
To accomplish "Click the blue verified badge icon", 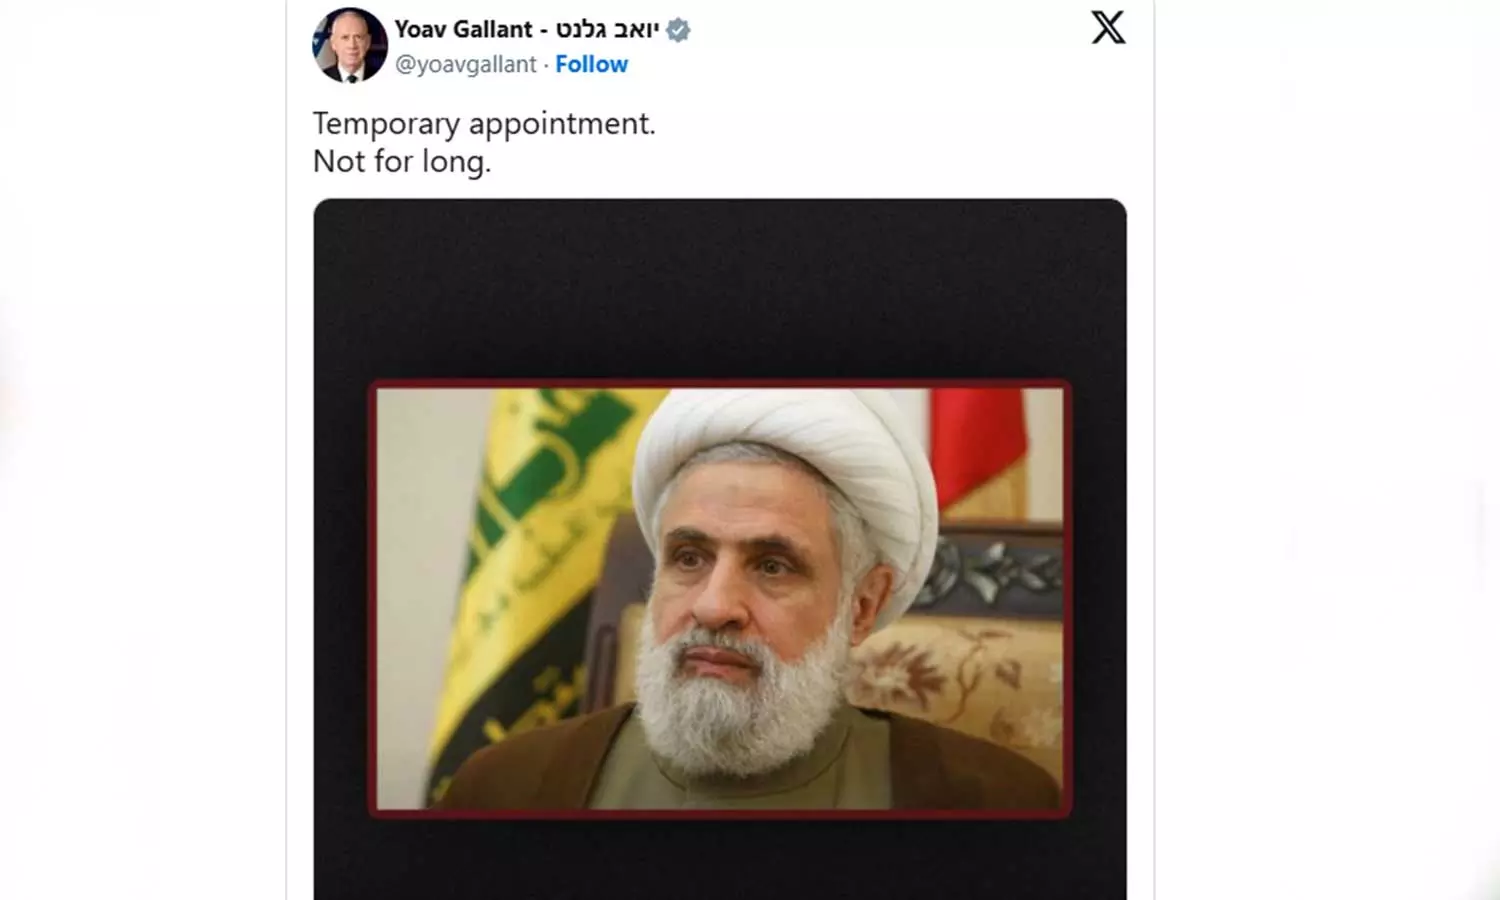I will coord(678,30).
